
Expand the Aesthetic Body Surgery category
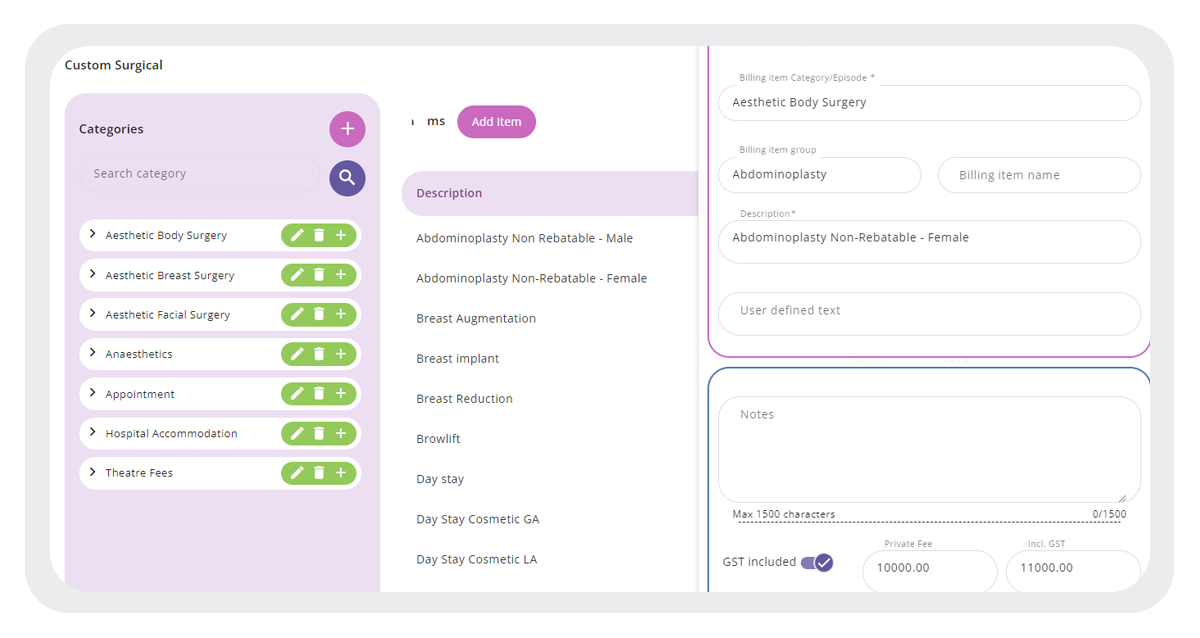[91, 235]
